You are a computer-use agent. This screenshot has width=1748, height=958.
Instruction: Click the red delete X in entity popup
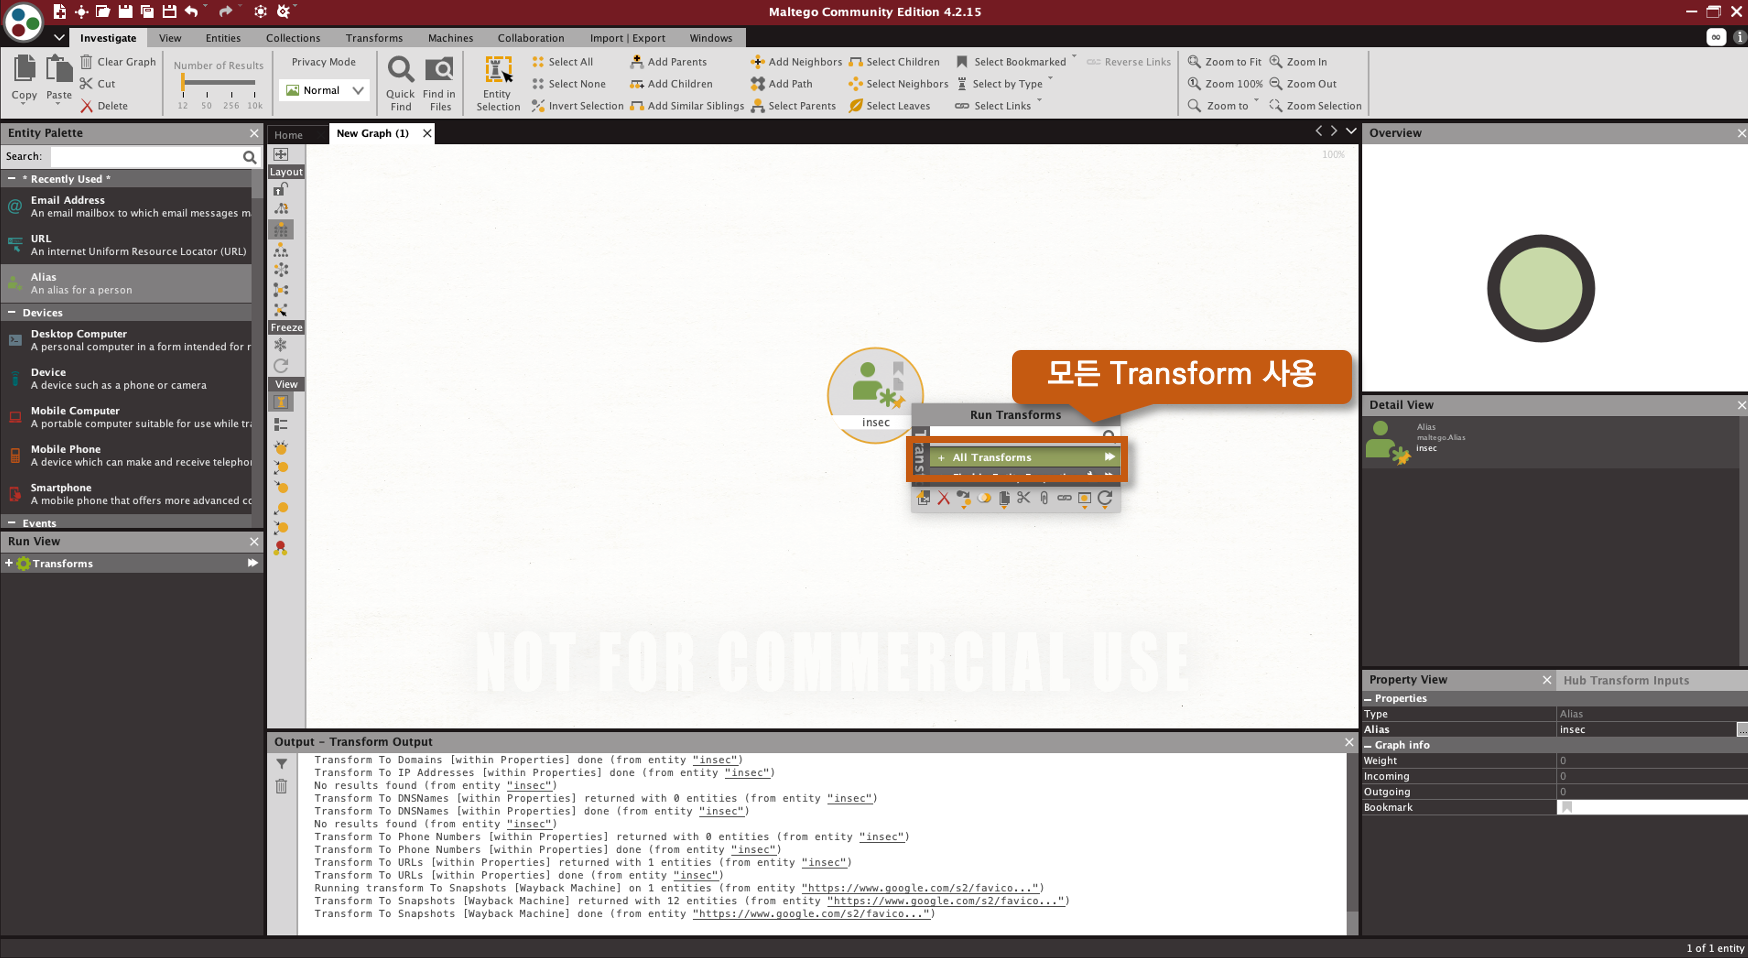click(943, 497)
